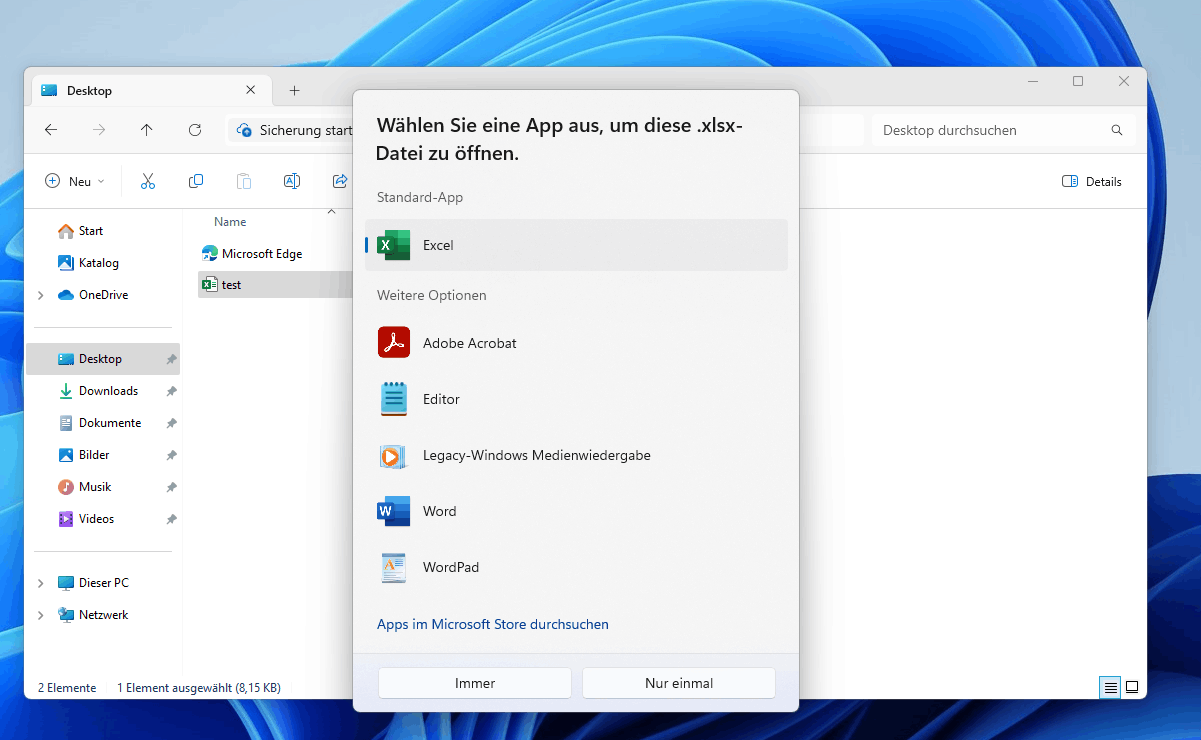The height and width of the screenshot is (740, 1201).
Task: Unpin Desktop via its pin icon
Action: click(171, 359)
